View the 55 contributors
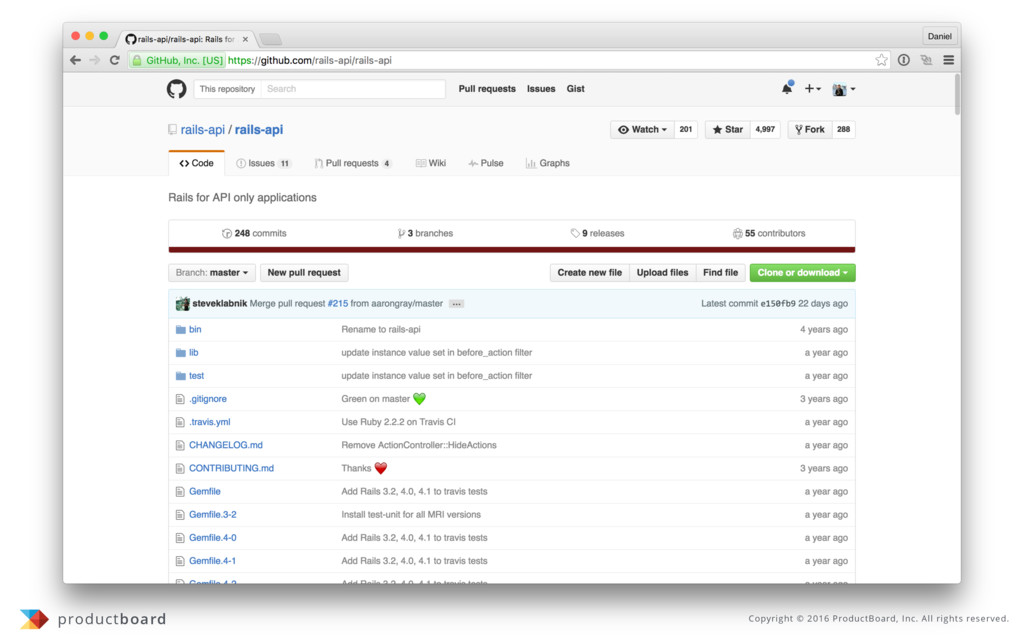Screen dimensions: 1024x640 point(769,233)
